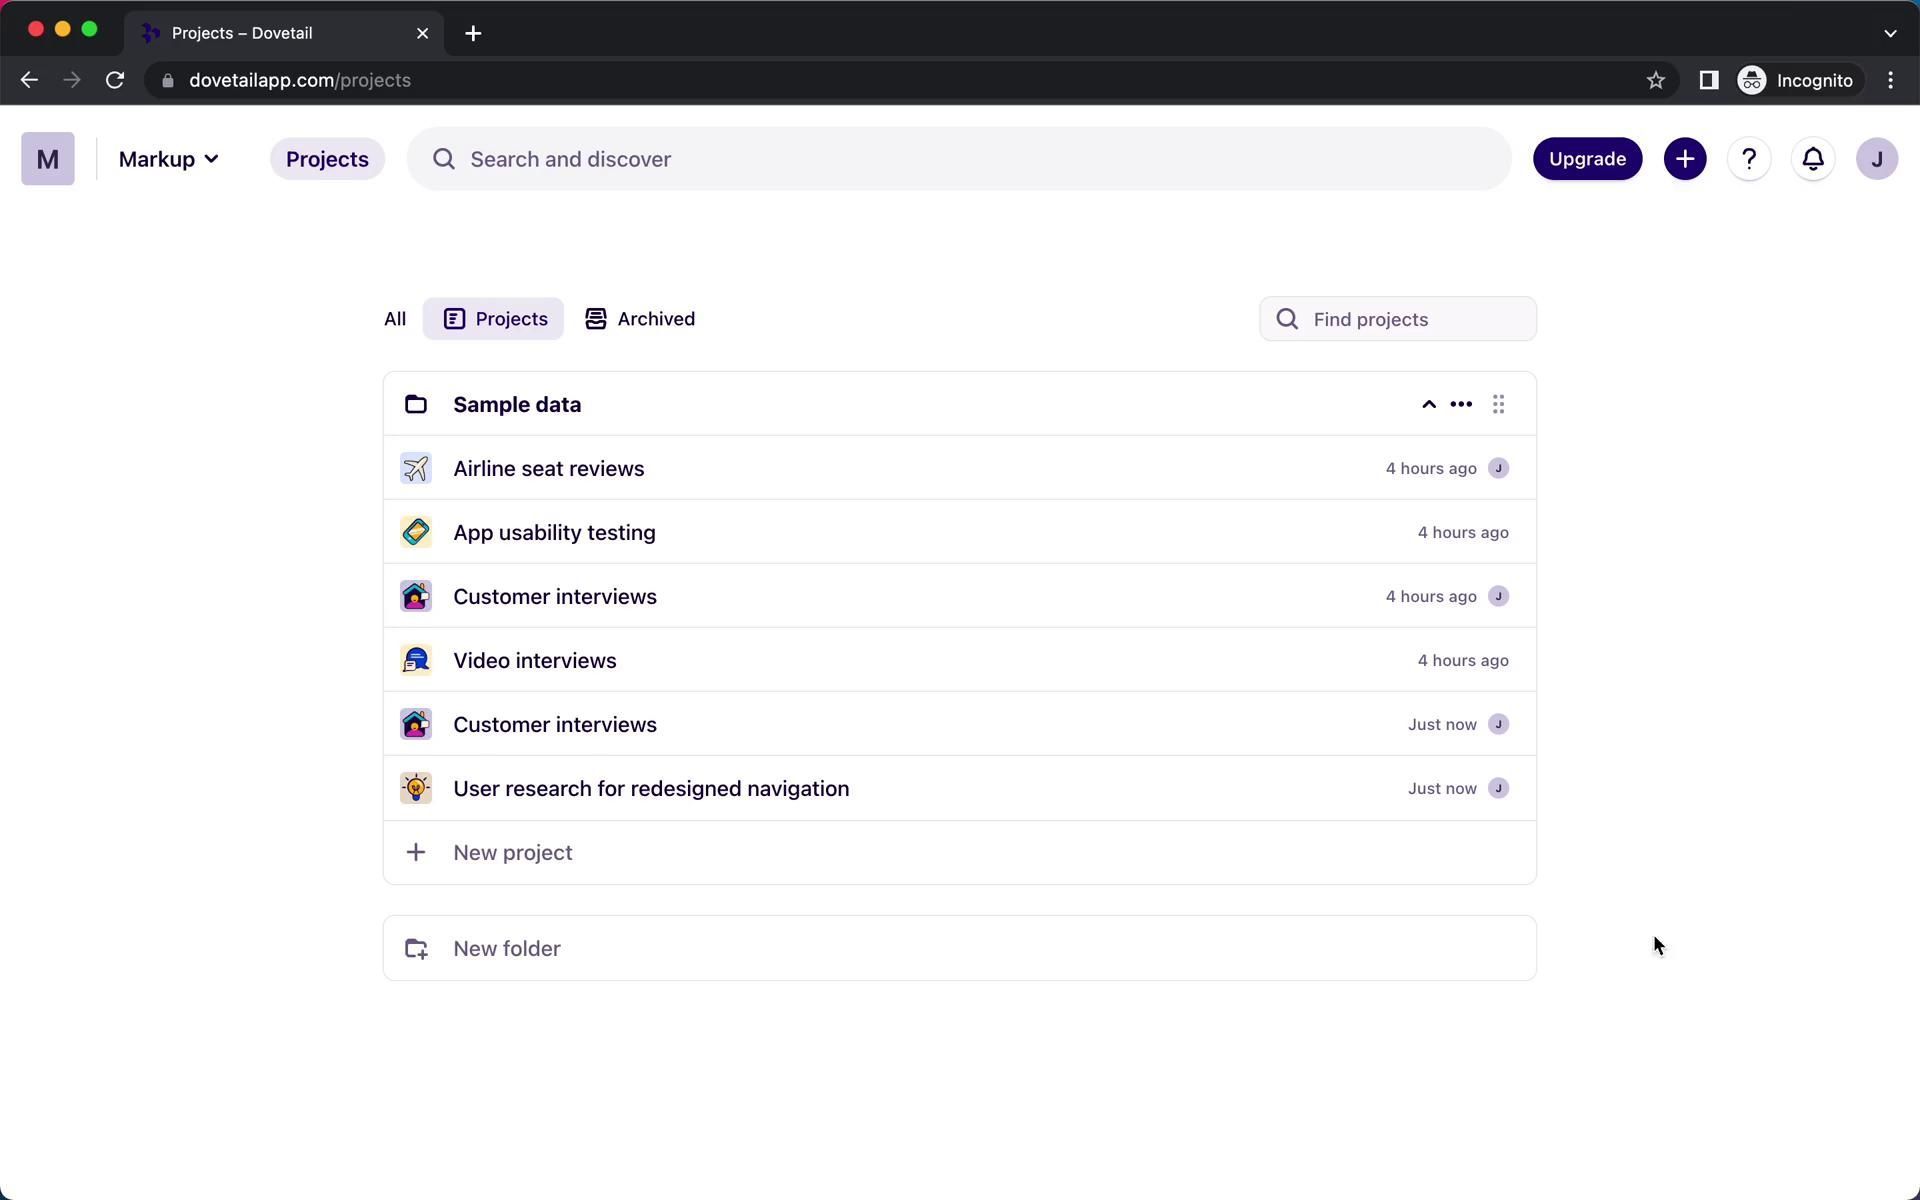Select the All tab
This screenshot has width=1920, height=1200.
pos(395,319)
